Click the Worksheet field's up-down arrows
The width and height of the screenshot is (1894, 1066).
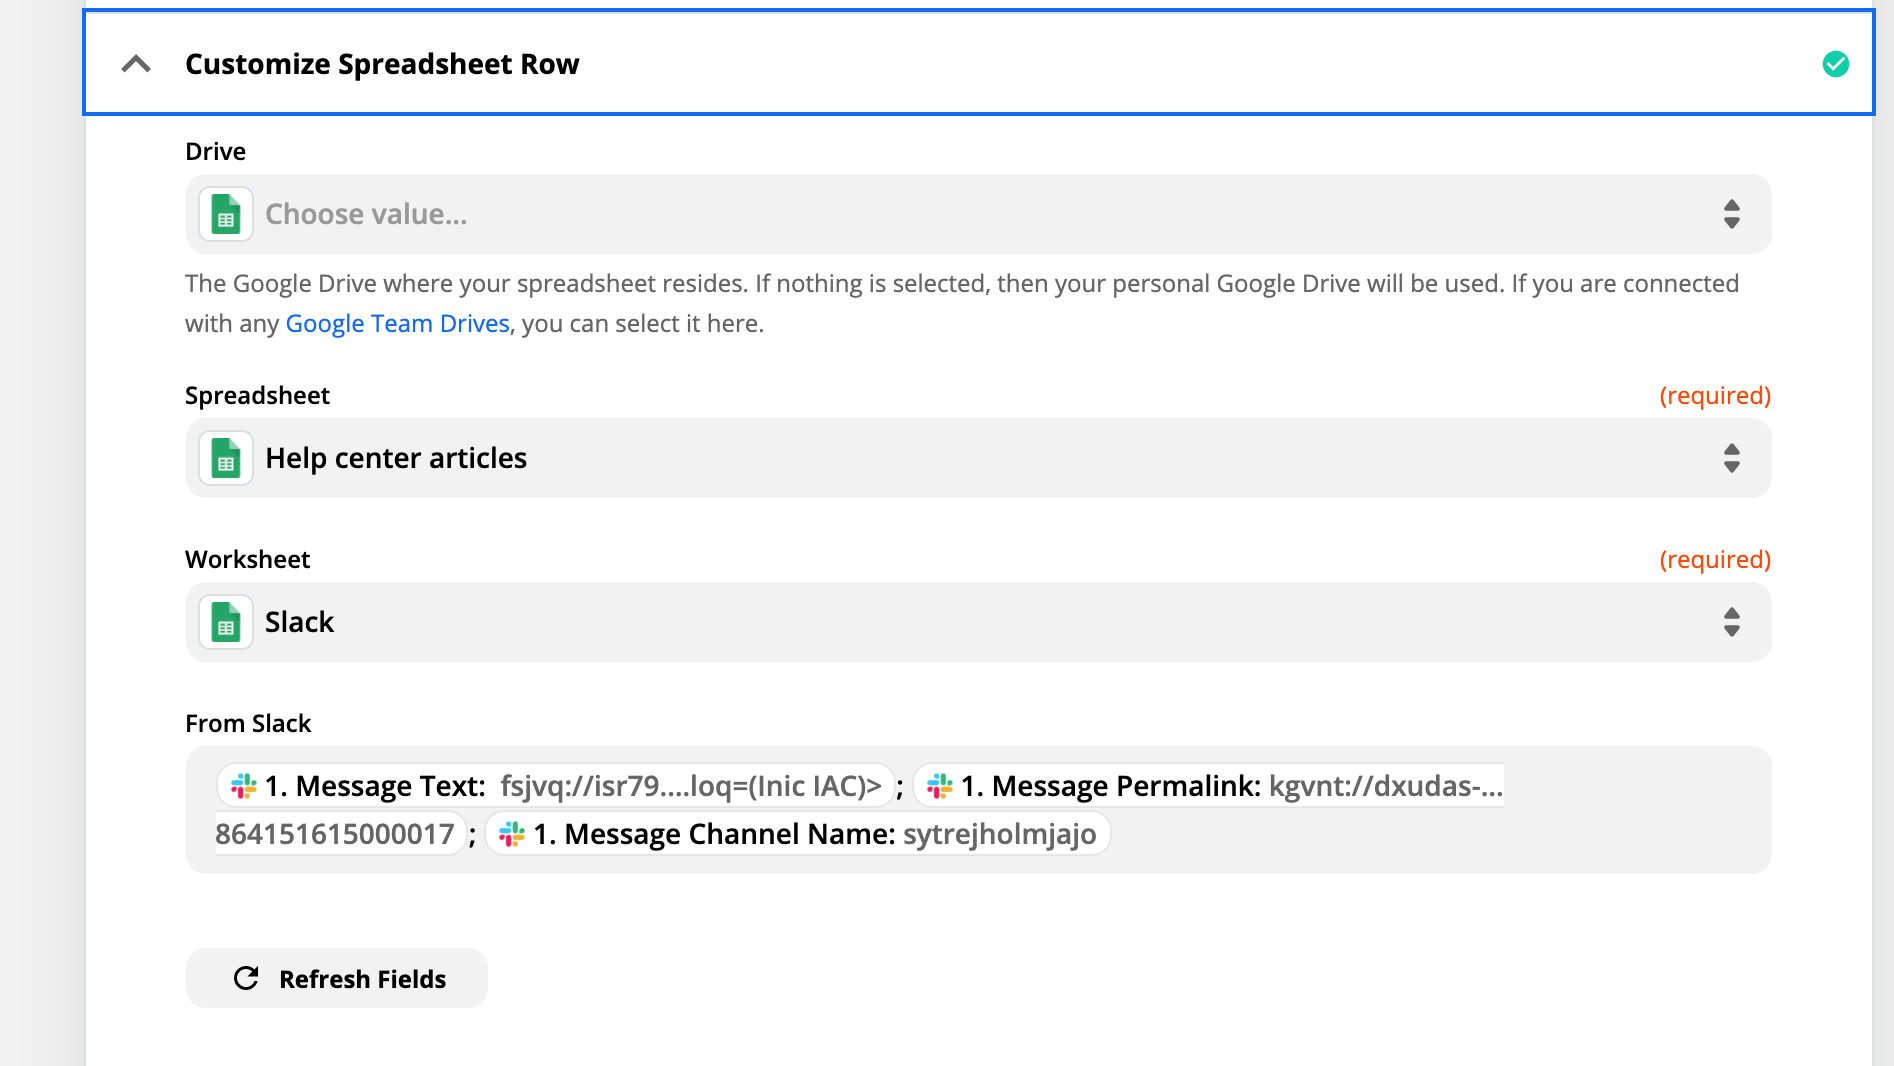pyautogui.click(x=1731, y=622)
